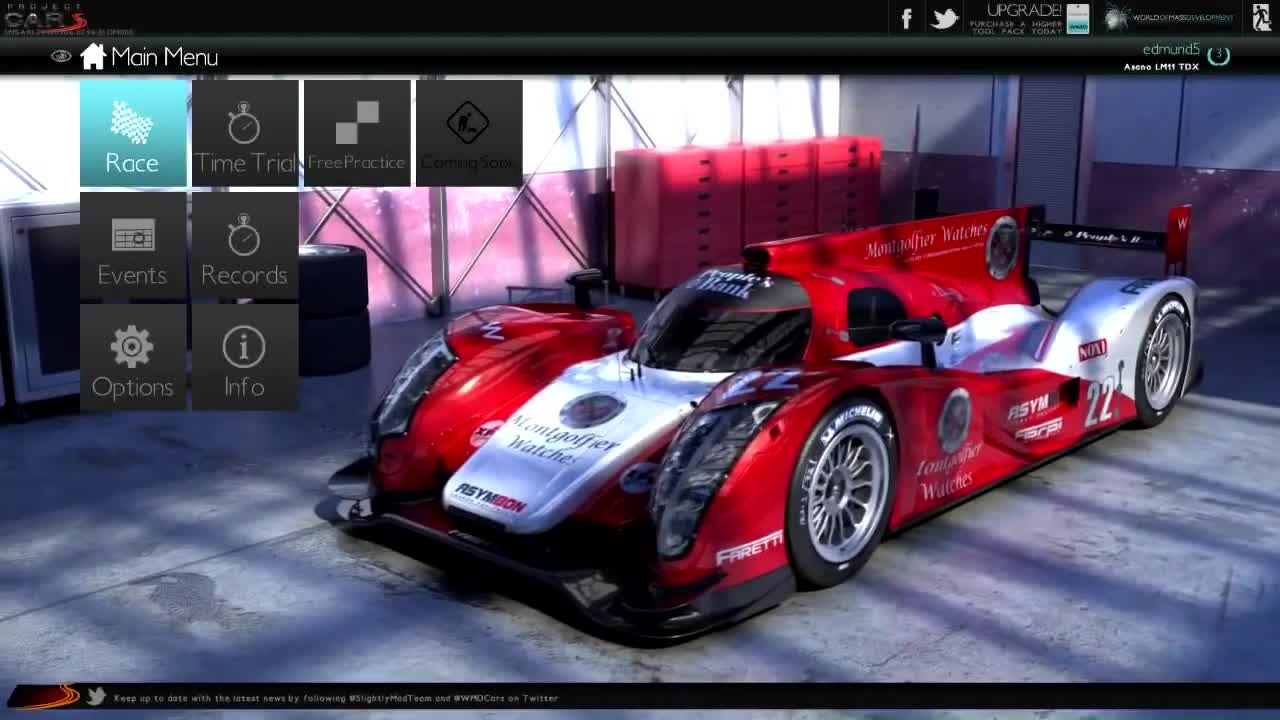
Task: Click the Upgrade tool pack banner
Action: tap(1028, 18)
